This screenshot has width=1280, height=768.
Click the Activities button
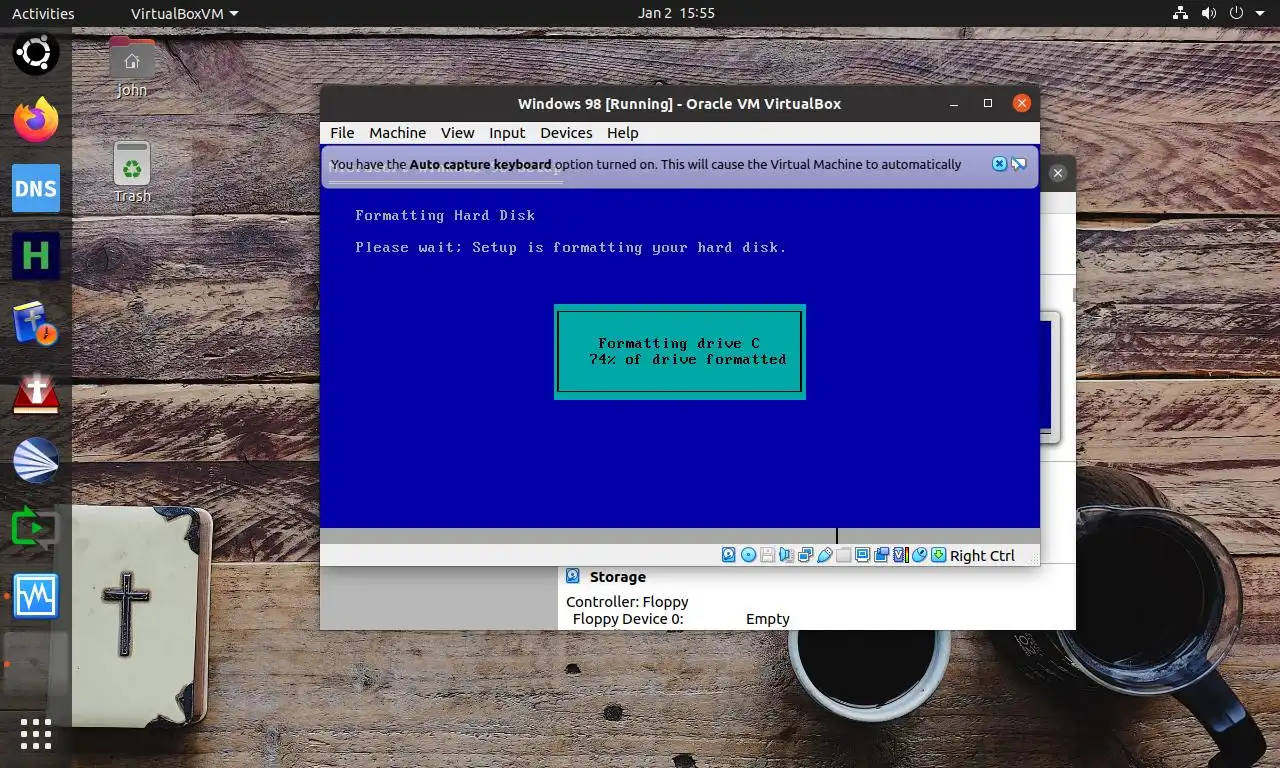pos(43,13)
